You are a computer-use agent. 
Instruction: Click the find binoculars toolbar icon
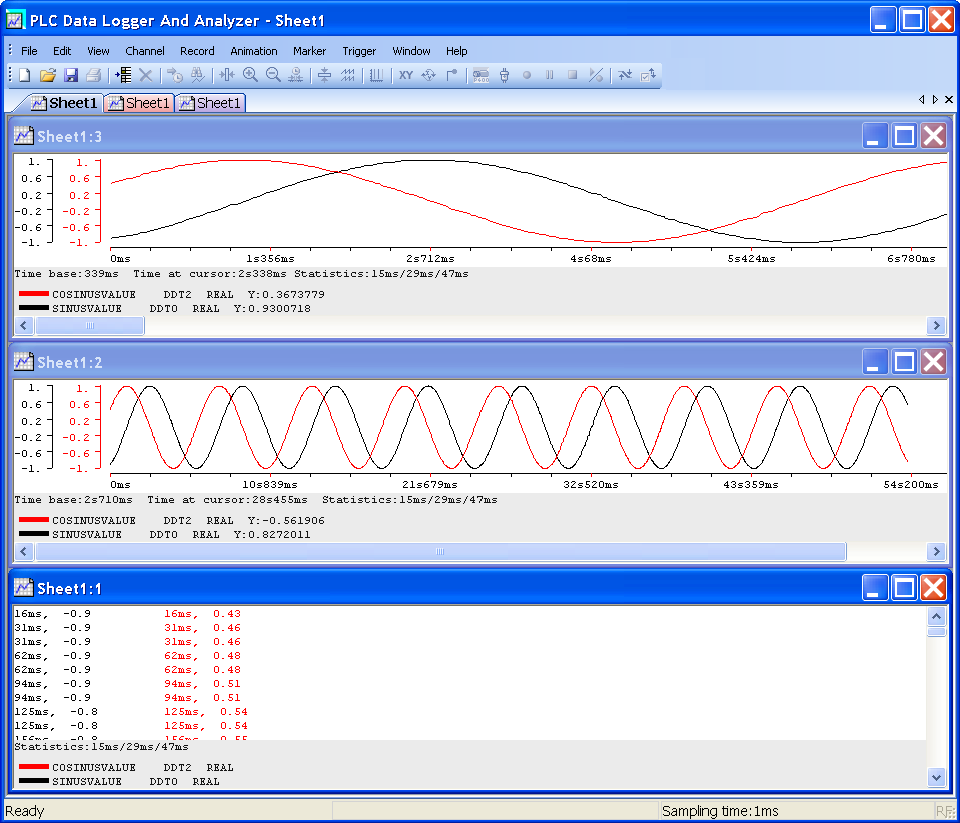coord(197,75)
